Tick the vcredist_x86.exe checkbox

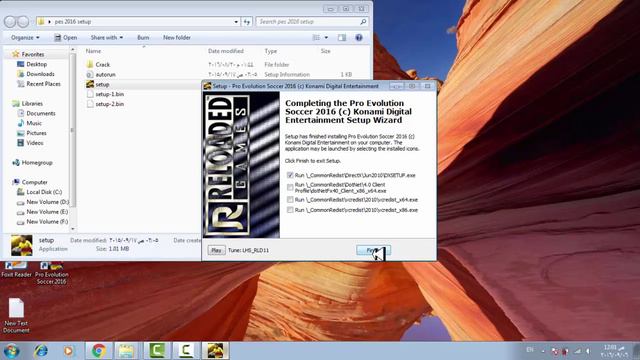coord(290,210)
